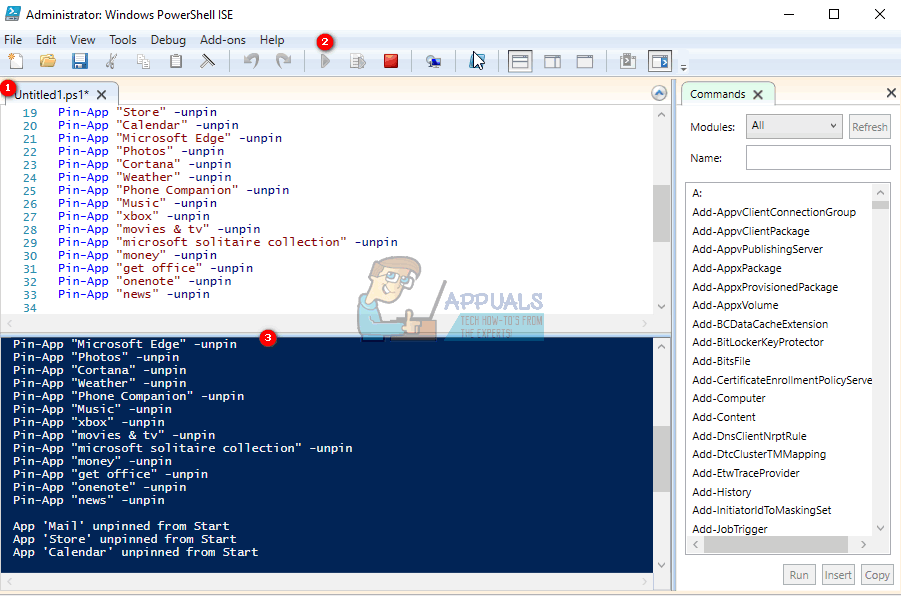Open the Add-ons menu
Screen dimensions: 901x596
[x=222, y=40]
